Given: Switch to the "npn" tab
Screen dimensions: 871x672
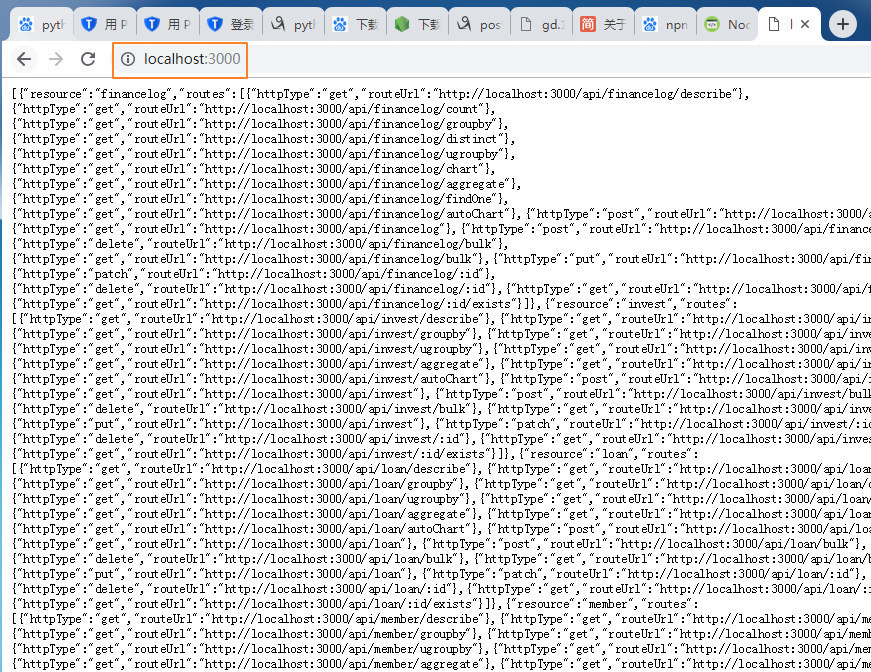Looking at the screenshot, I should pyautogui.click(x=664, y=24).
